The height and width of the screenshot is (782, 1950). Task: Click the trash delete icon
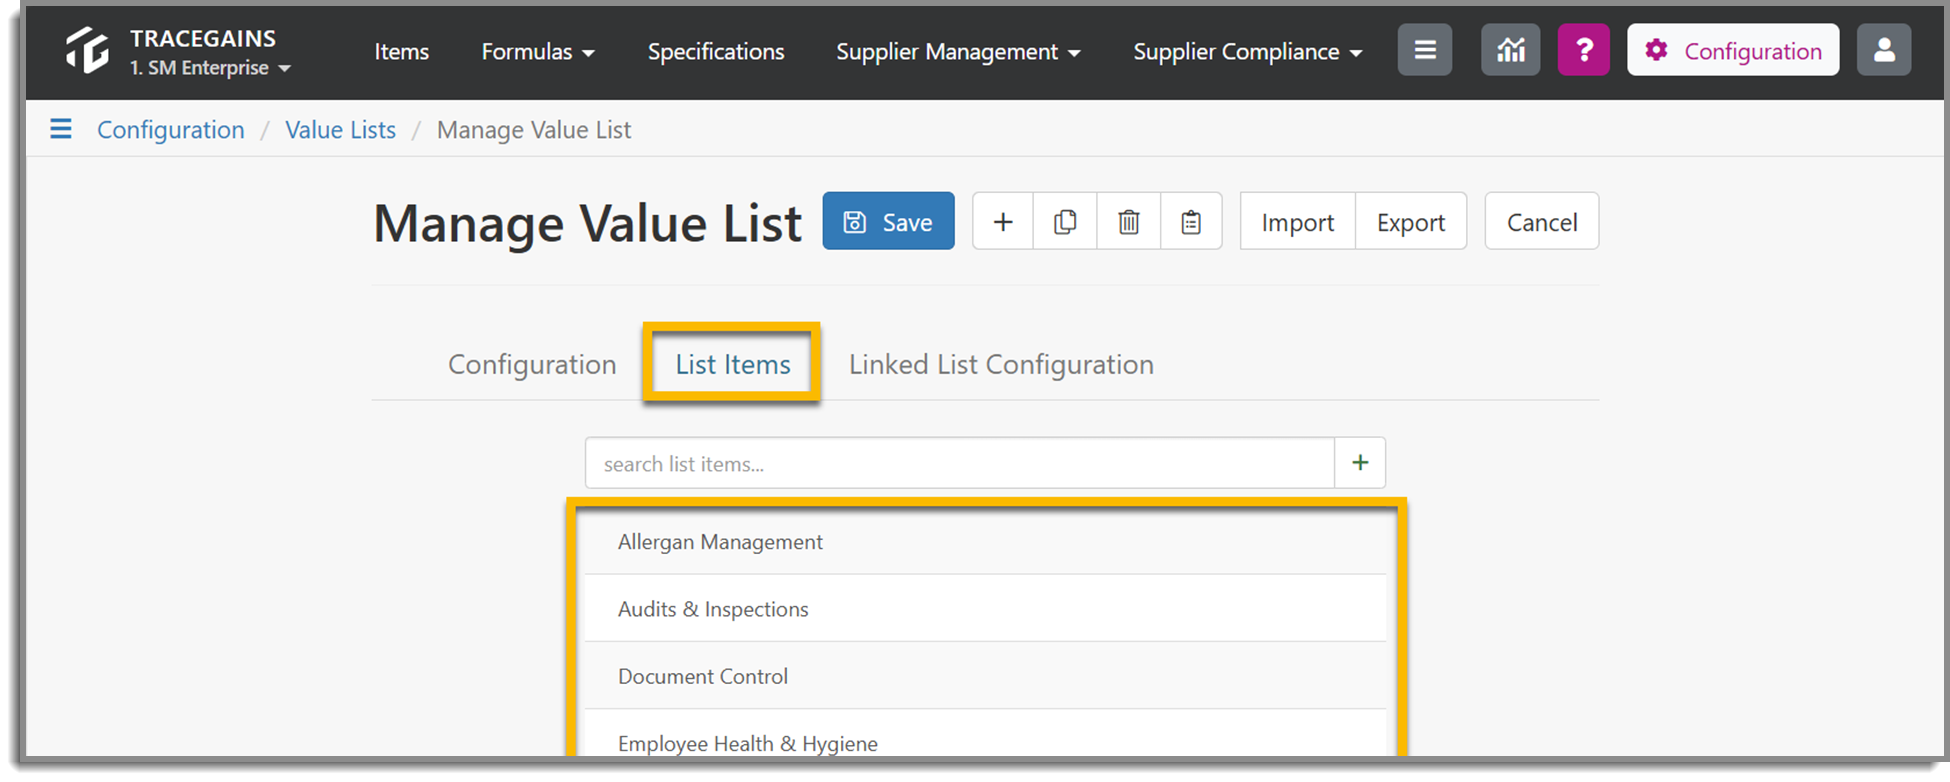[1128, 222]
